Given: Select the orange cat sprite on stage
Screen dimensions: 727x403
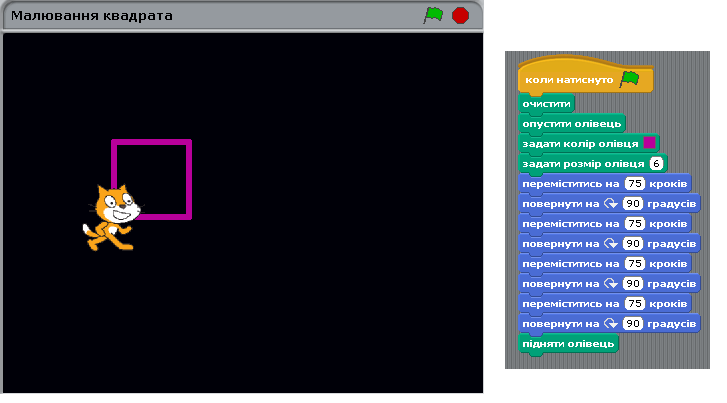Looking at the screenshot, I should (x=112, y=217).
